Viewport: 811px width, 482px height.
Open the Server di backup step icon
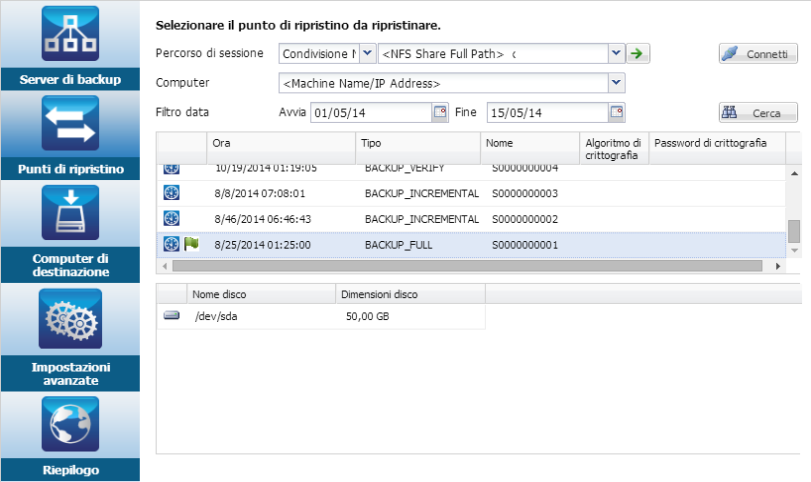click(70, 34)
